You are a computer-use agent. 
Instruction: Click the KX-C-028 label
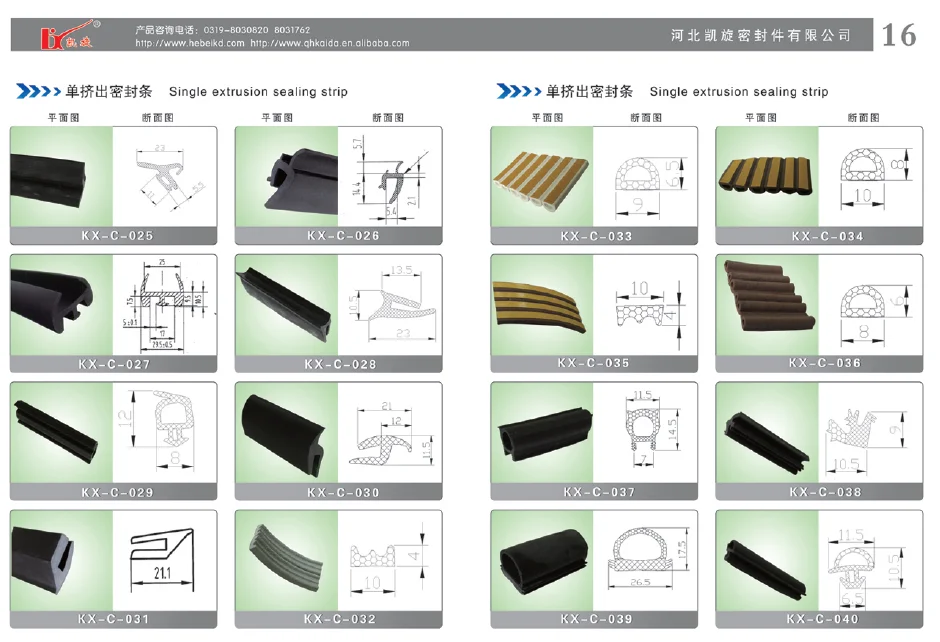pos(341,364)
